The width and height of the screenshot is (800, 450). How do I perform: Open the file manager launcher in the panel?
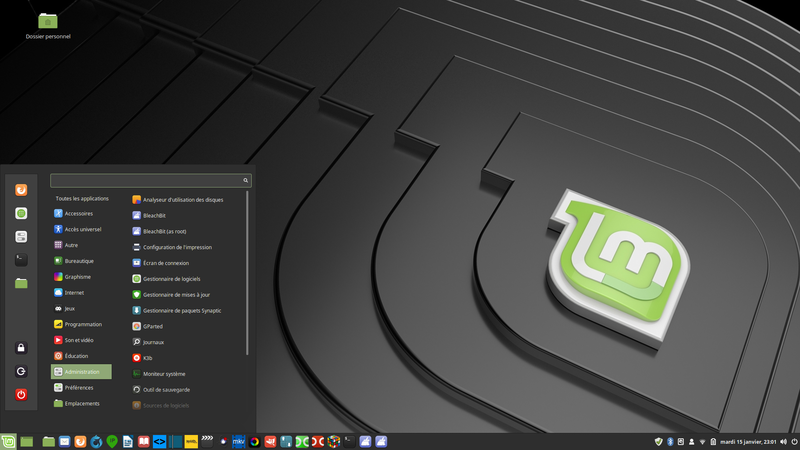tap(48, 442)
